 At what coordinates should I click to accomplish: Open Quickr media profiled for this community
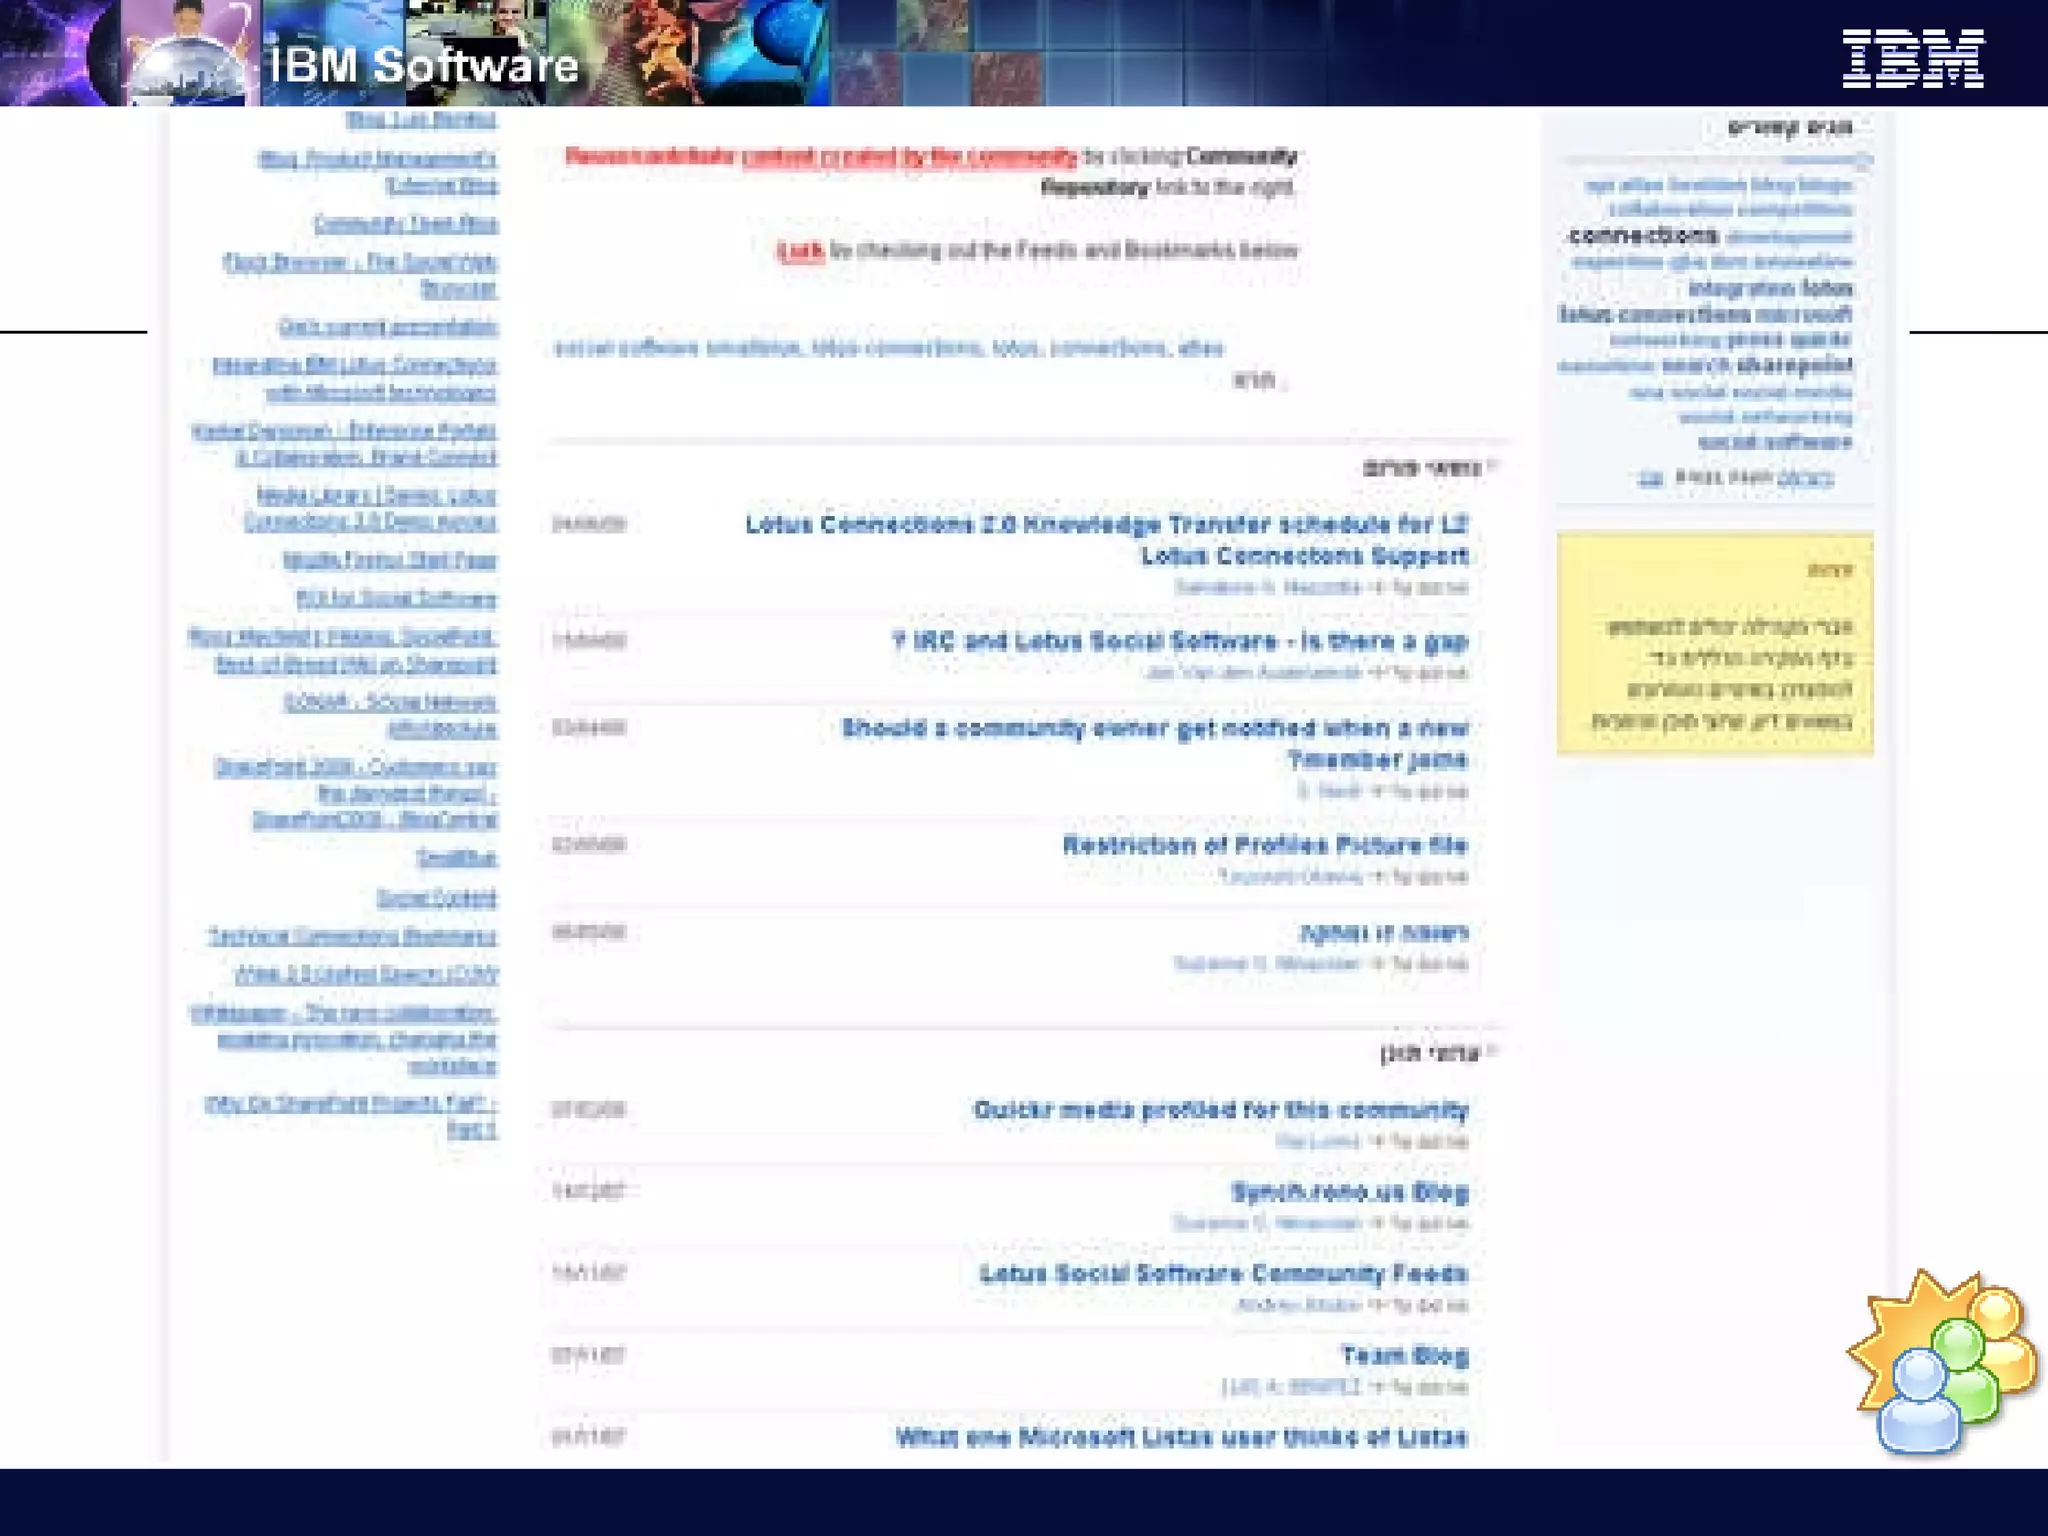point(1220,1110)
